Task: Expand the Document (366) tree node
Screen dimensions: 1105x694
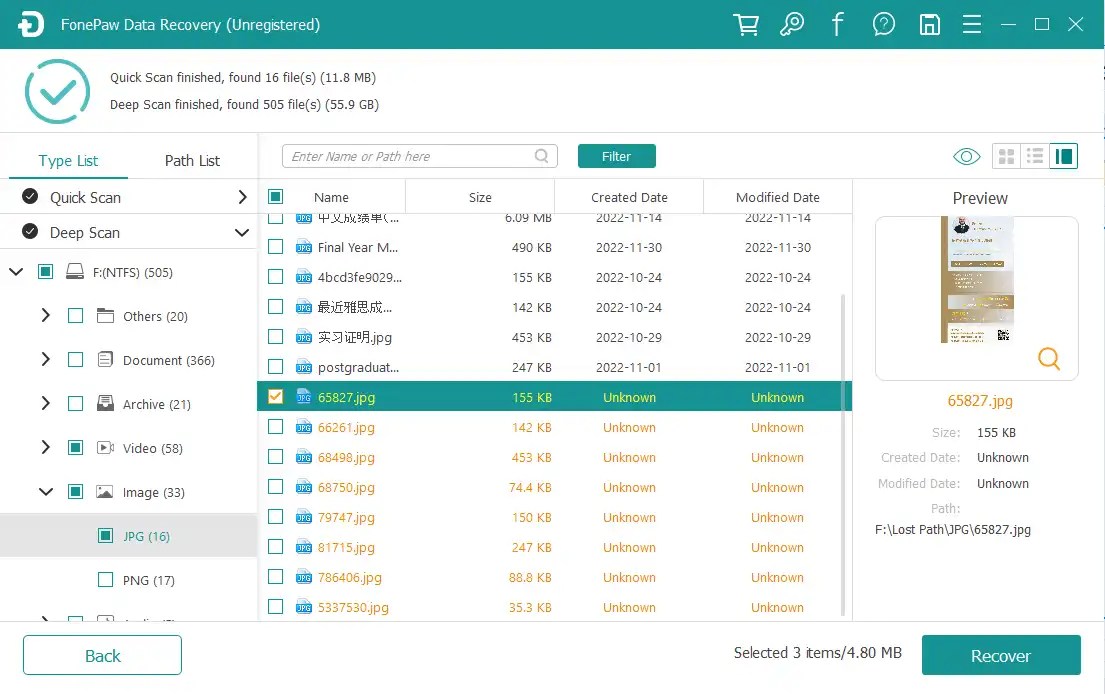Action: pyautogui.click(x=46, y=359)
